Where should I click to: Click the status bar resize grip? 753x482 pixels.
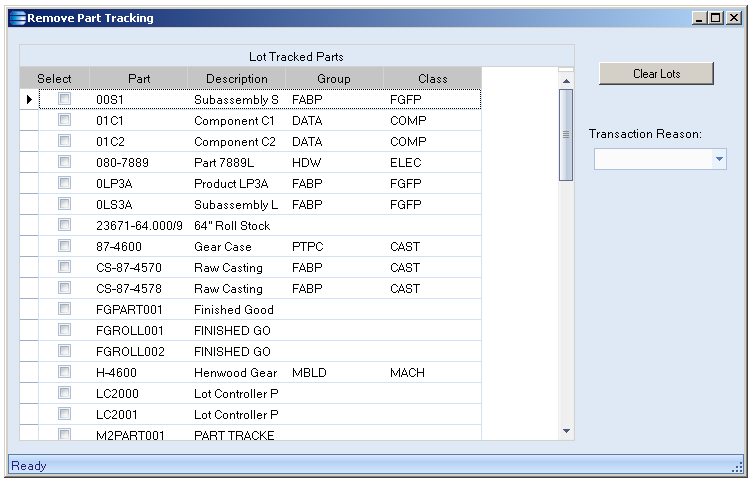pyautogui.click(x=737, y=467)
